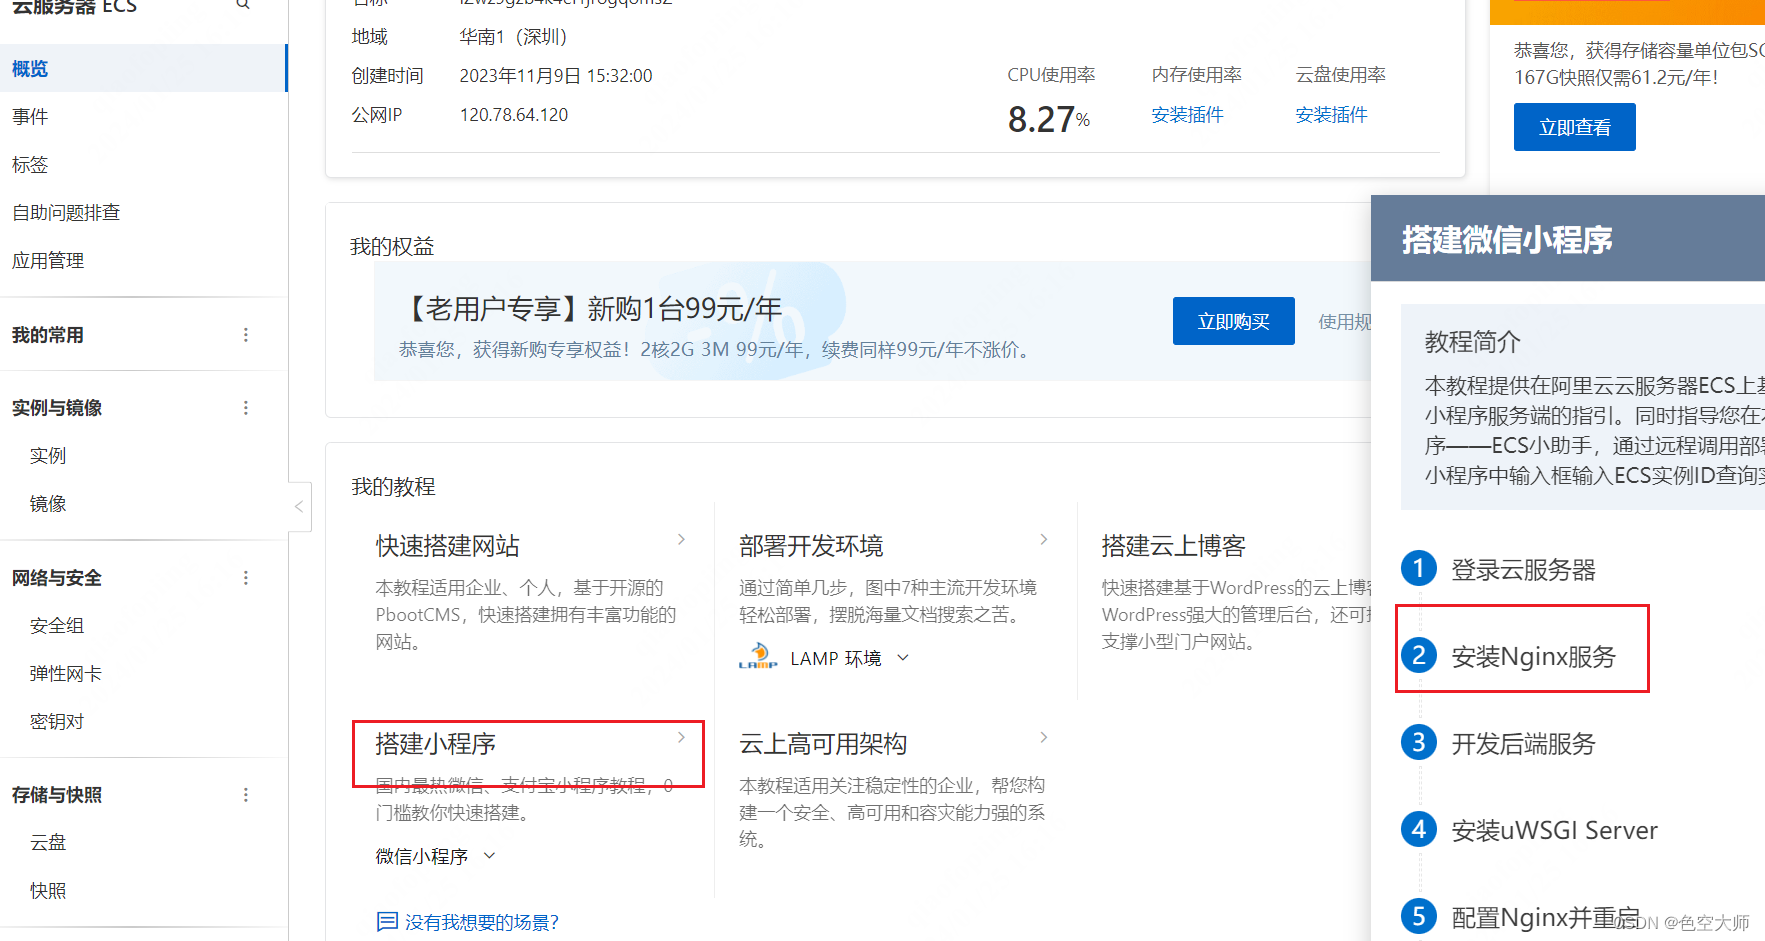Collapse the 网络与安全 section header
Screen dimensions: 1765x941
[57, 578]
